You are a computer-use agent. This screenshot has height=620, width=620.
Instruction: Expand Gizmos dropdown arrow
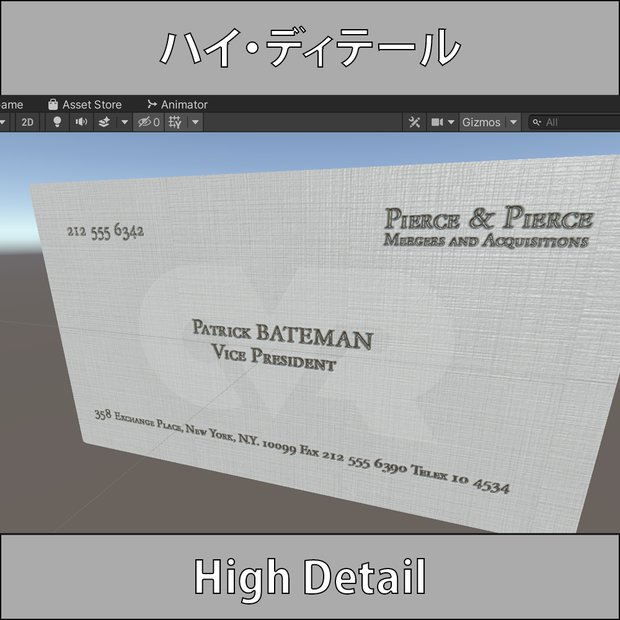coord(513,122)
